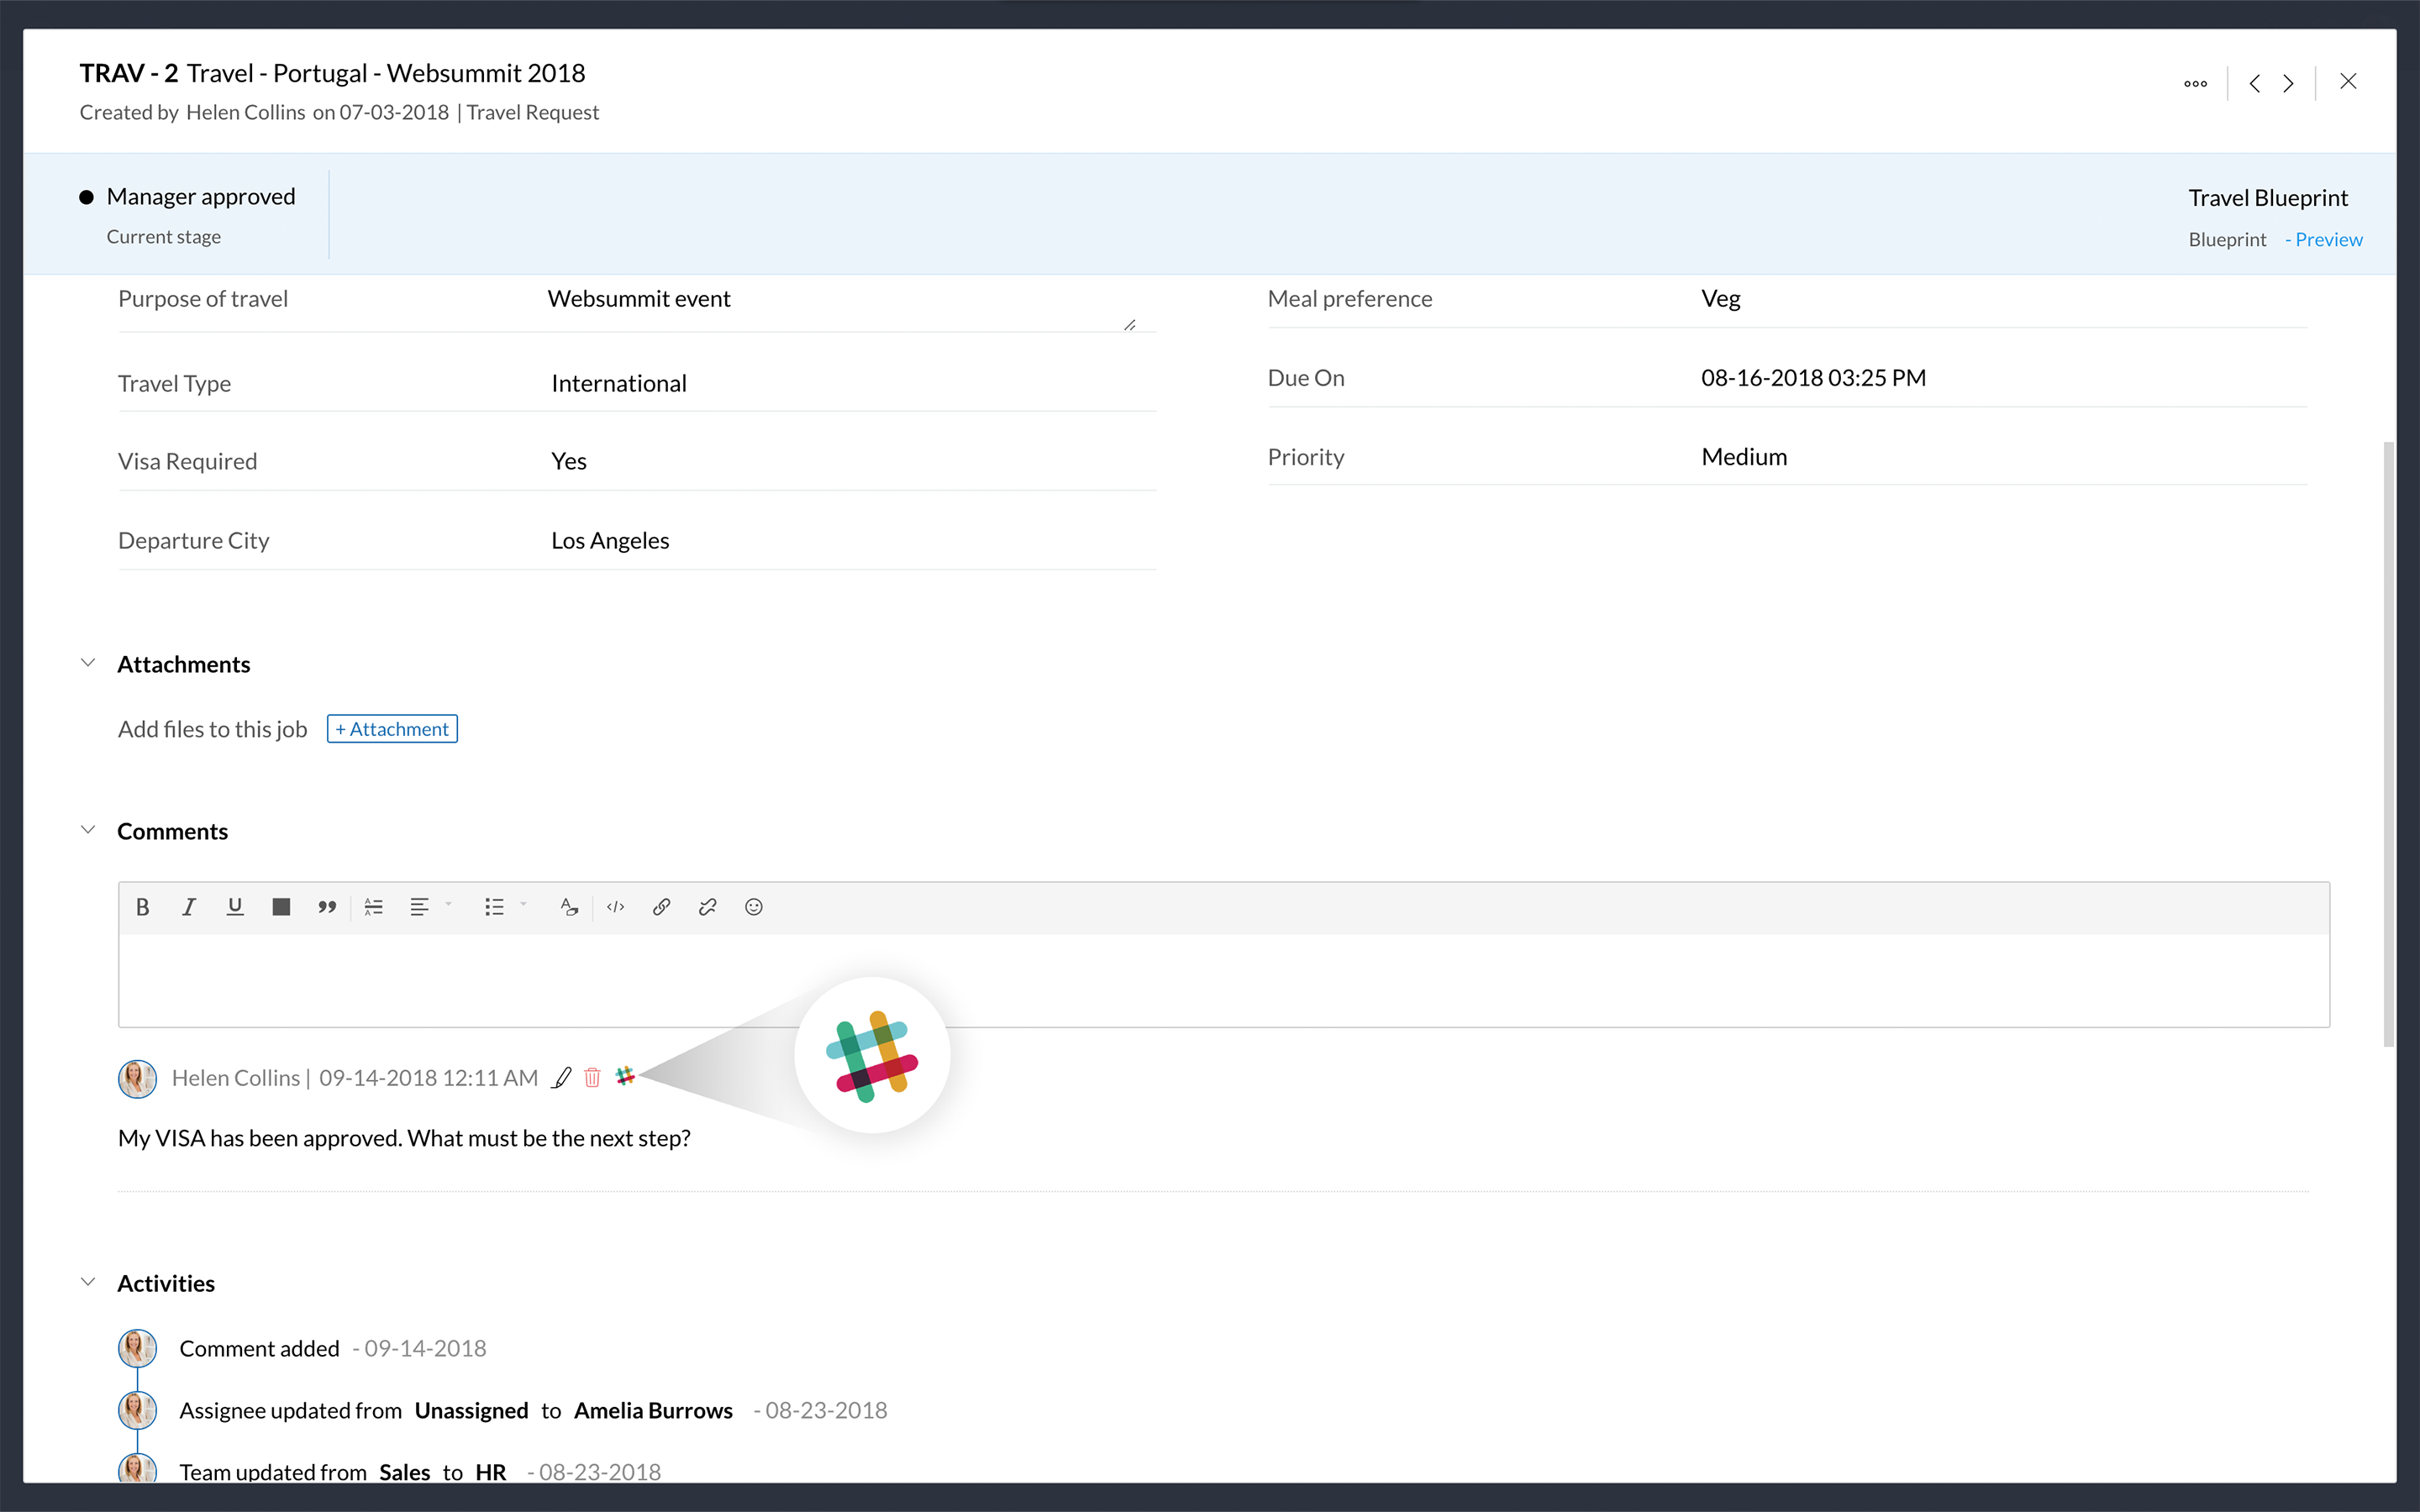Open text alignment dropdown
Image resolution: width=2420 pixels, height=1512 pixels.
point(448,905)
